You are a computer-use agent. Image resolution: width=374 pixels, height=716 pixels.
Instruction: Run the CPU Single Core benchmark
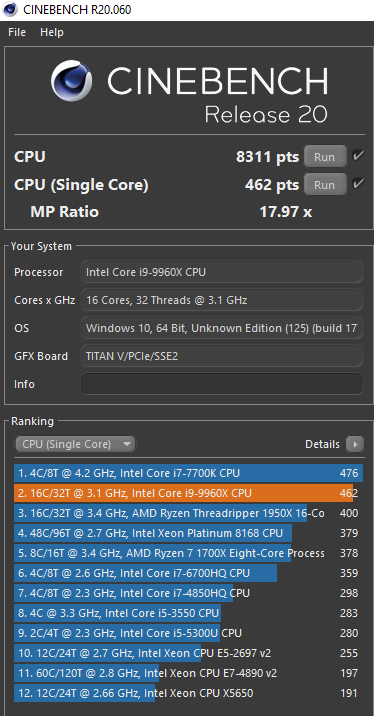click(324, 185)
